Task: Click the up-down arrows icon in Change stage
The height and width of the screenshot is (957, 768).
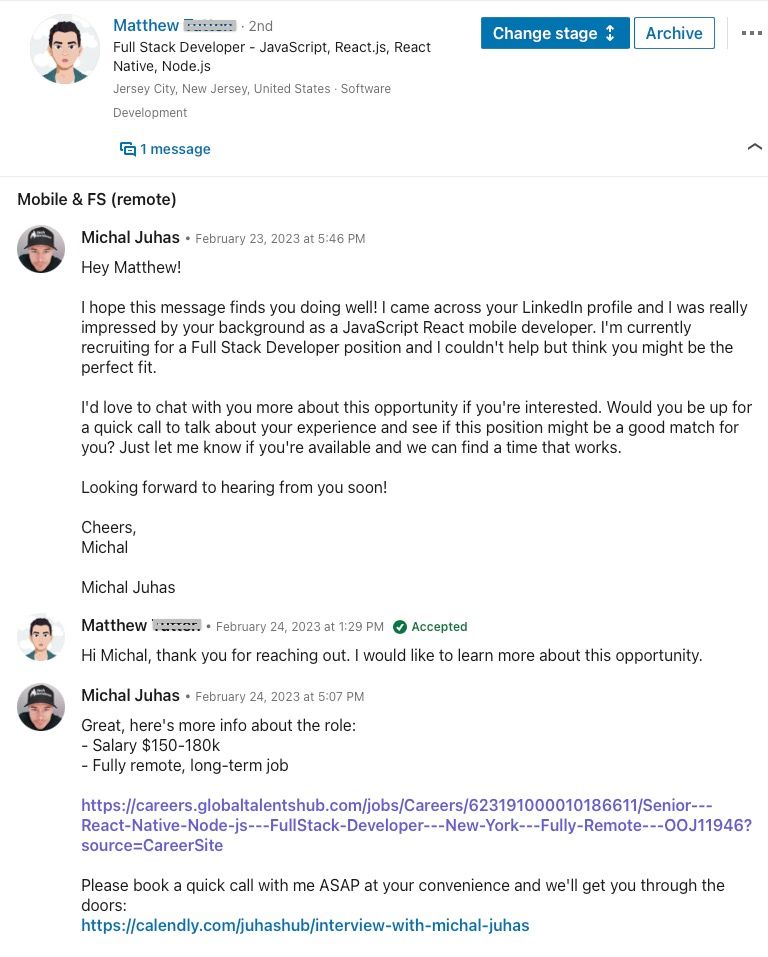Action: coord(610,33)
